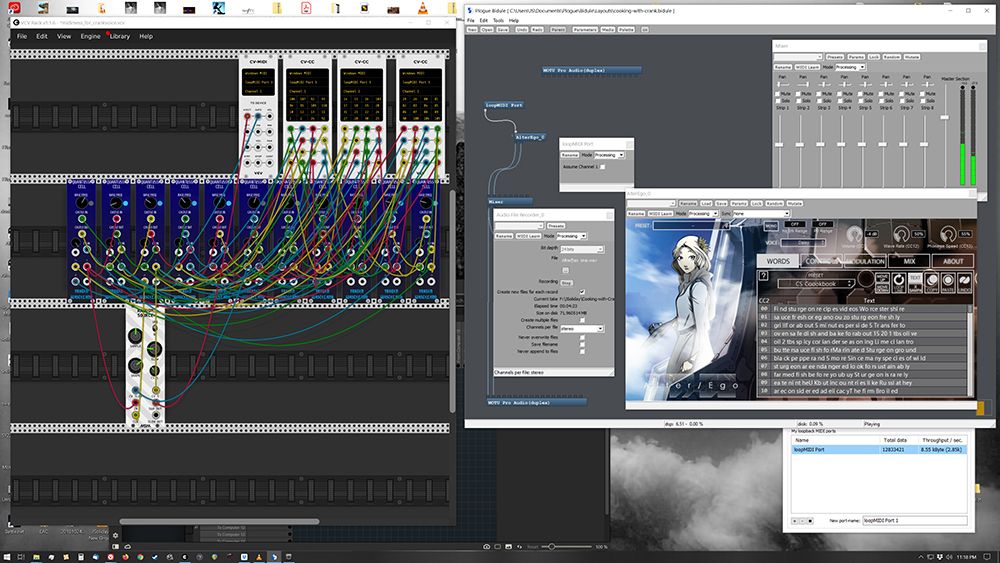Select the top MOTU Pro Audio(duplex) node

pyautogui.click(x=591, y=70)
